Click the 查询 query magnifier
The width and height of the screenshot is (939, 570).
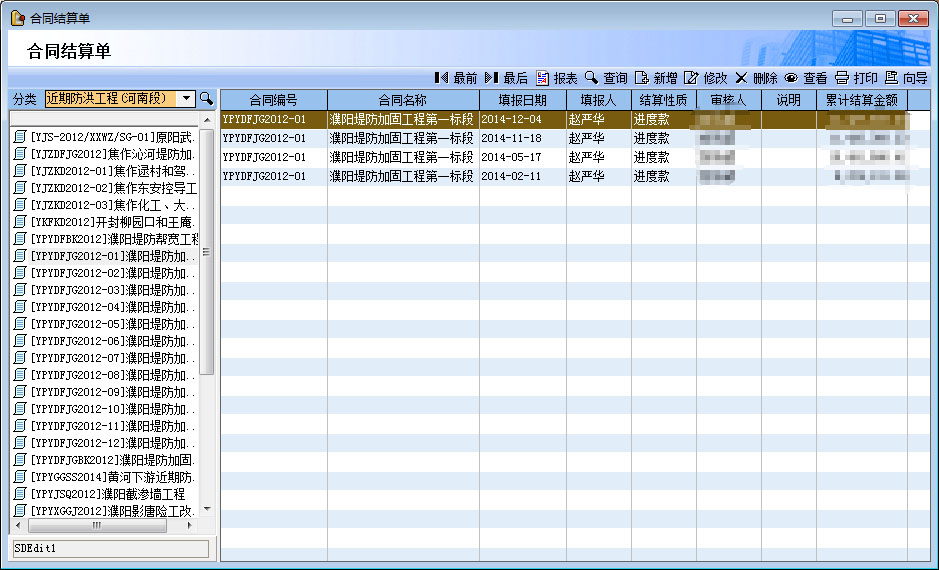click(x=606, y=78)
